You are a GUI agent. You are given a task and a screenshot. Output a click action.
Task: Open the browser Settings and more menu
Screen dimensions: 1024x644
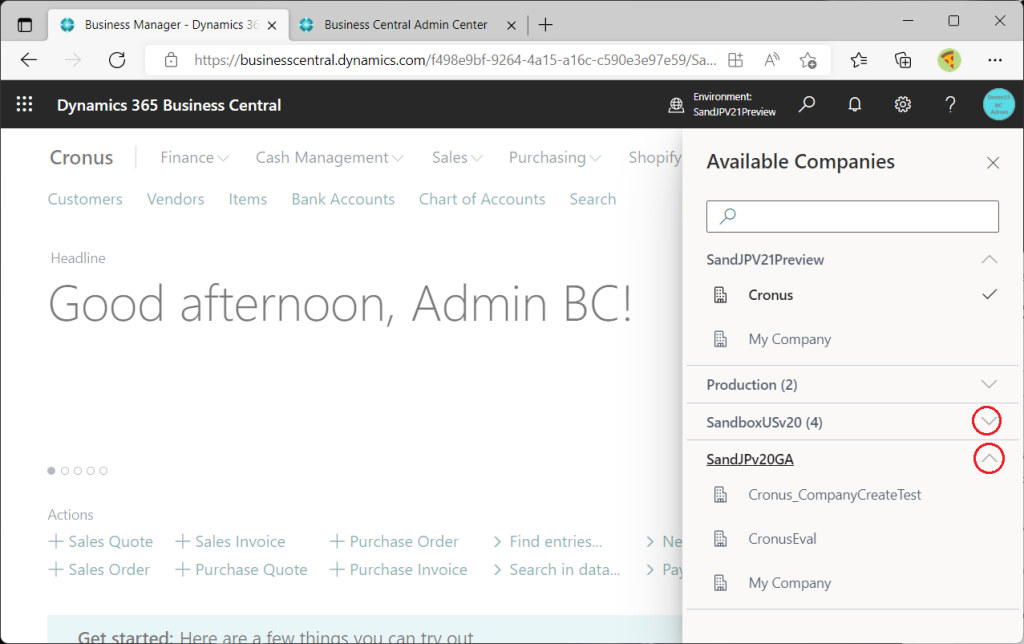995,60
